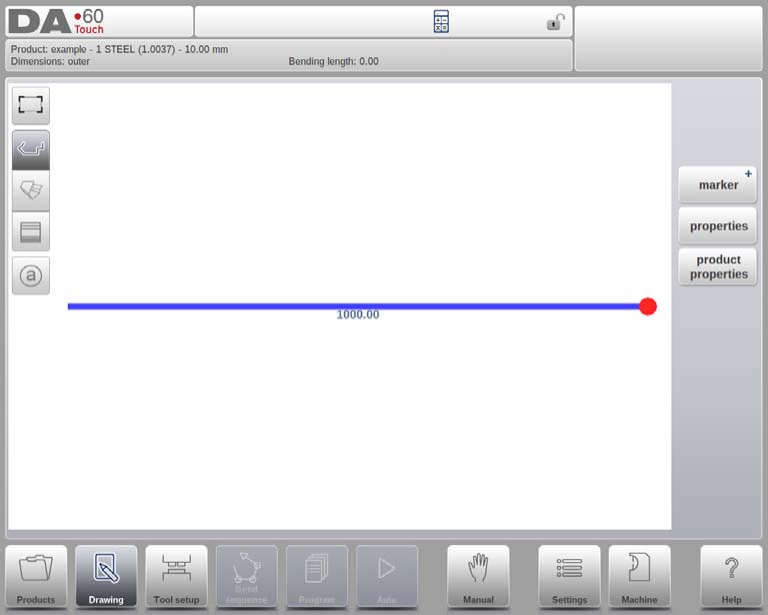768x615 pixels.
Task: Open the calculator icon in top bar
Action: [441, 22]
